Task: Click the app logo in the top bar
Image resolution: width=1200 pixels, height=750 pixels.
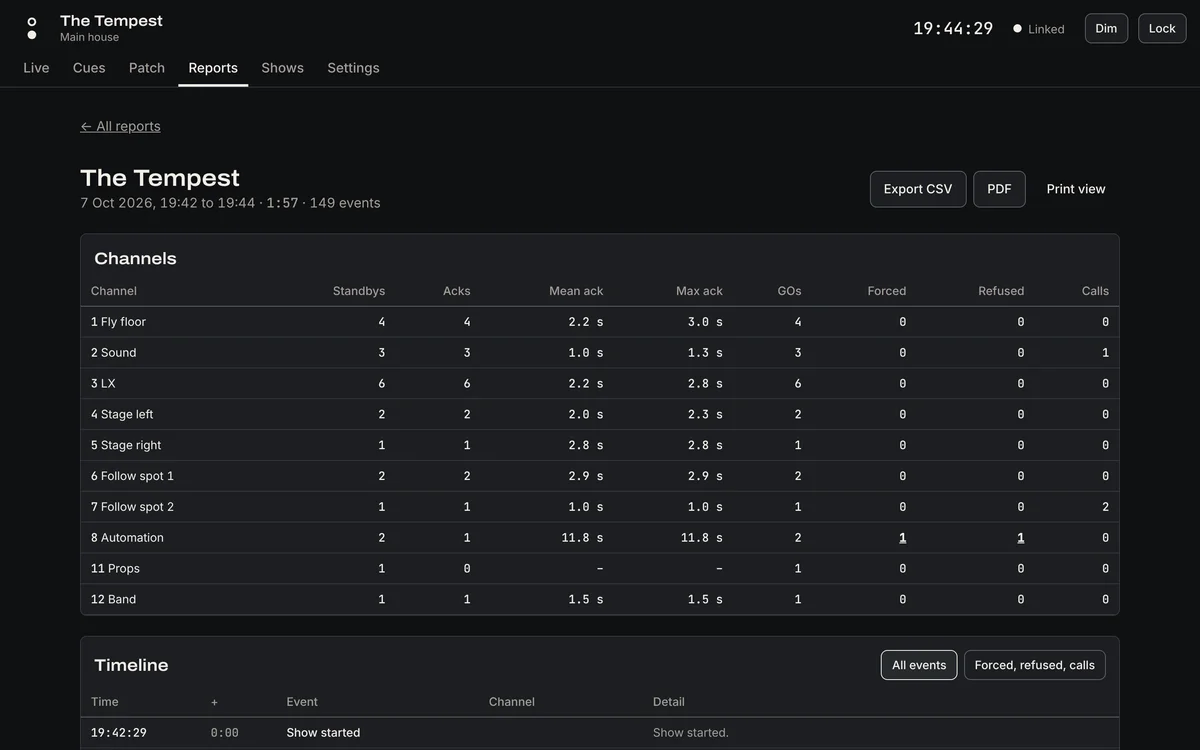Action: [32, 28]
